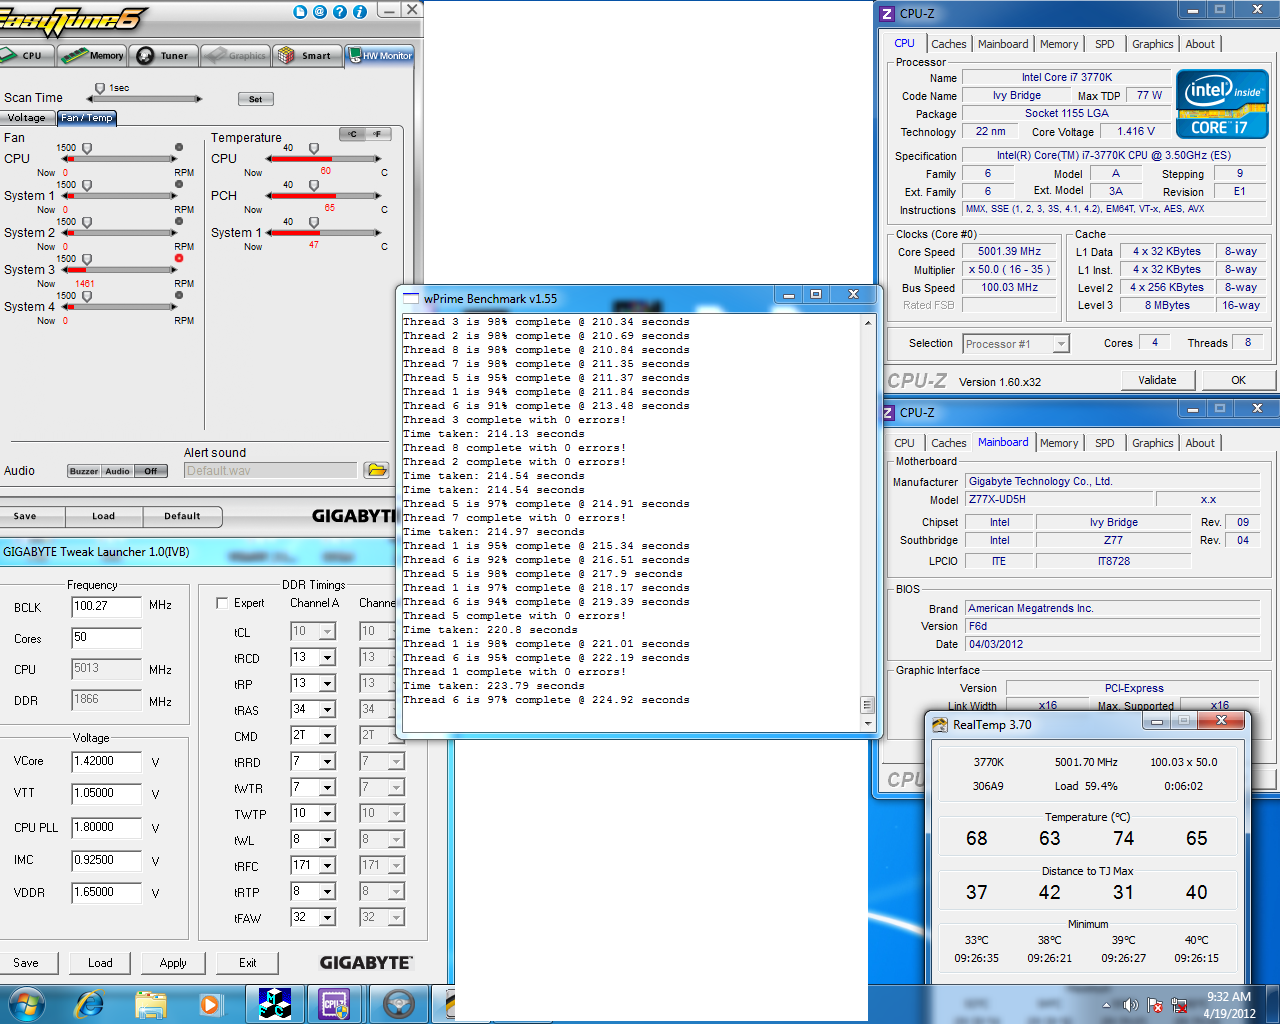Click the CPU fan alert threshold slider
The width and height of the screenshot is (1280, 1024).
87,149
